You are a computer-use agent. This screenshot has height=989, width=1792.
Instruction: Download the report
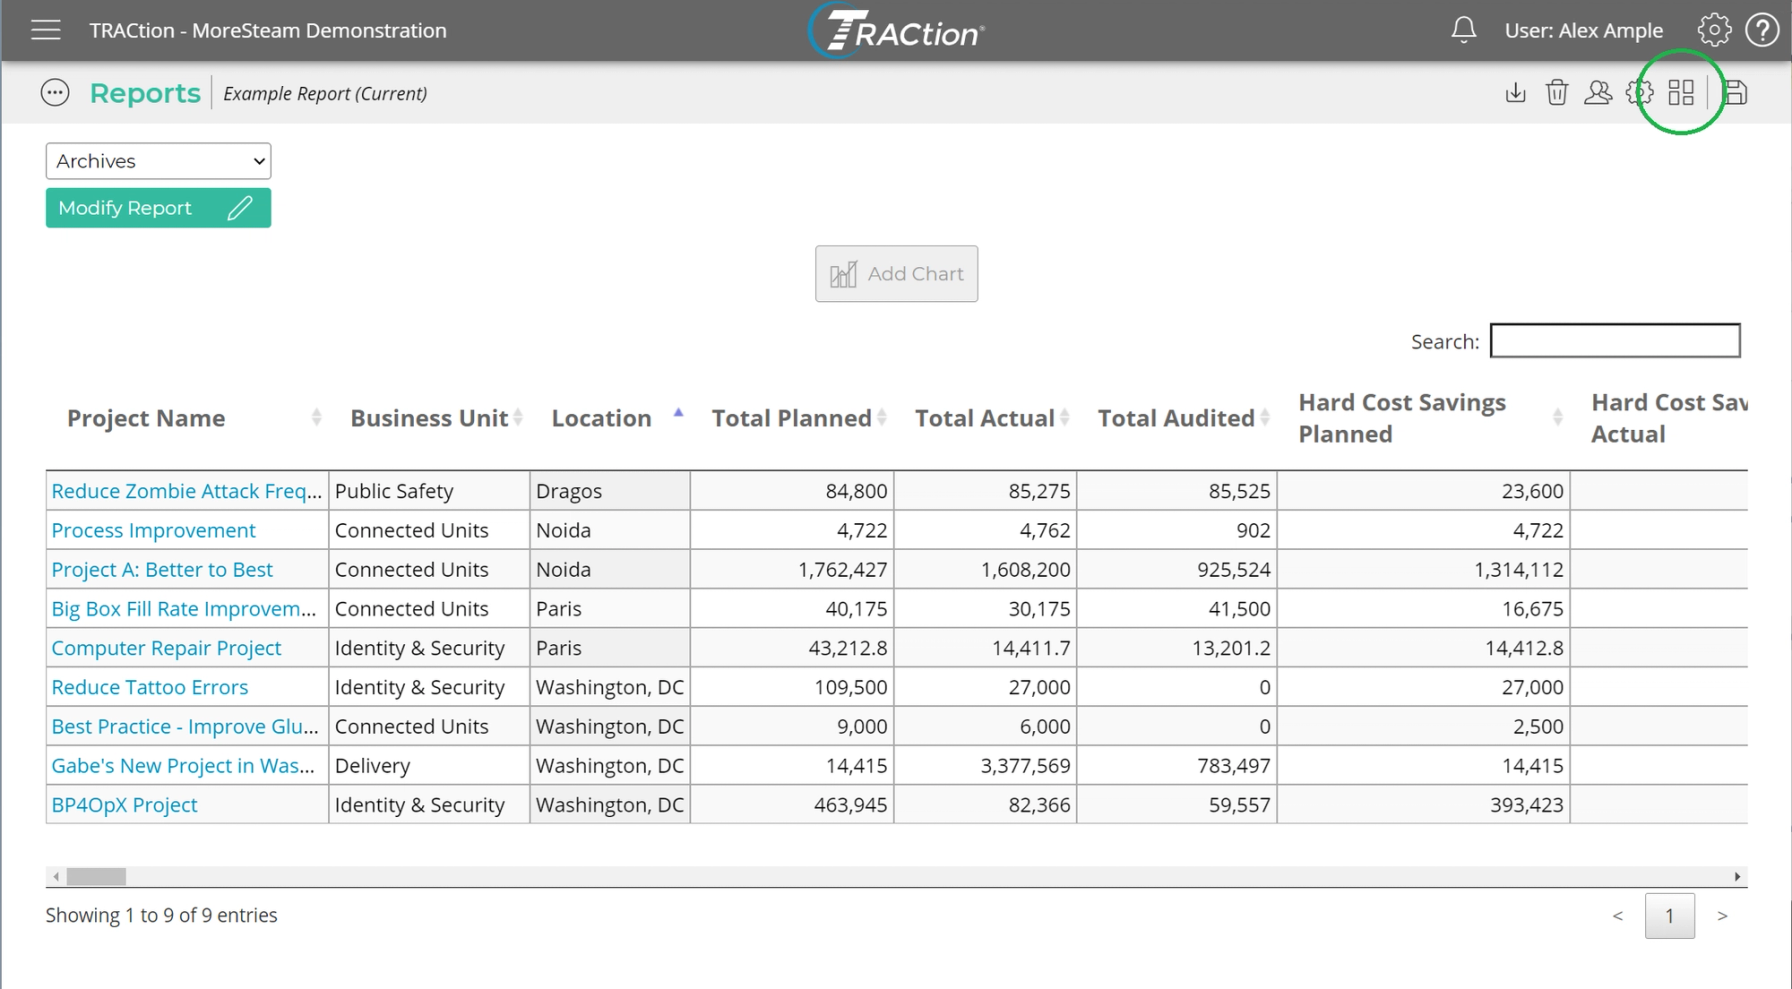(x=1516, y=93)
